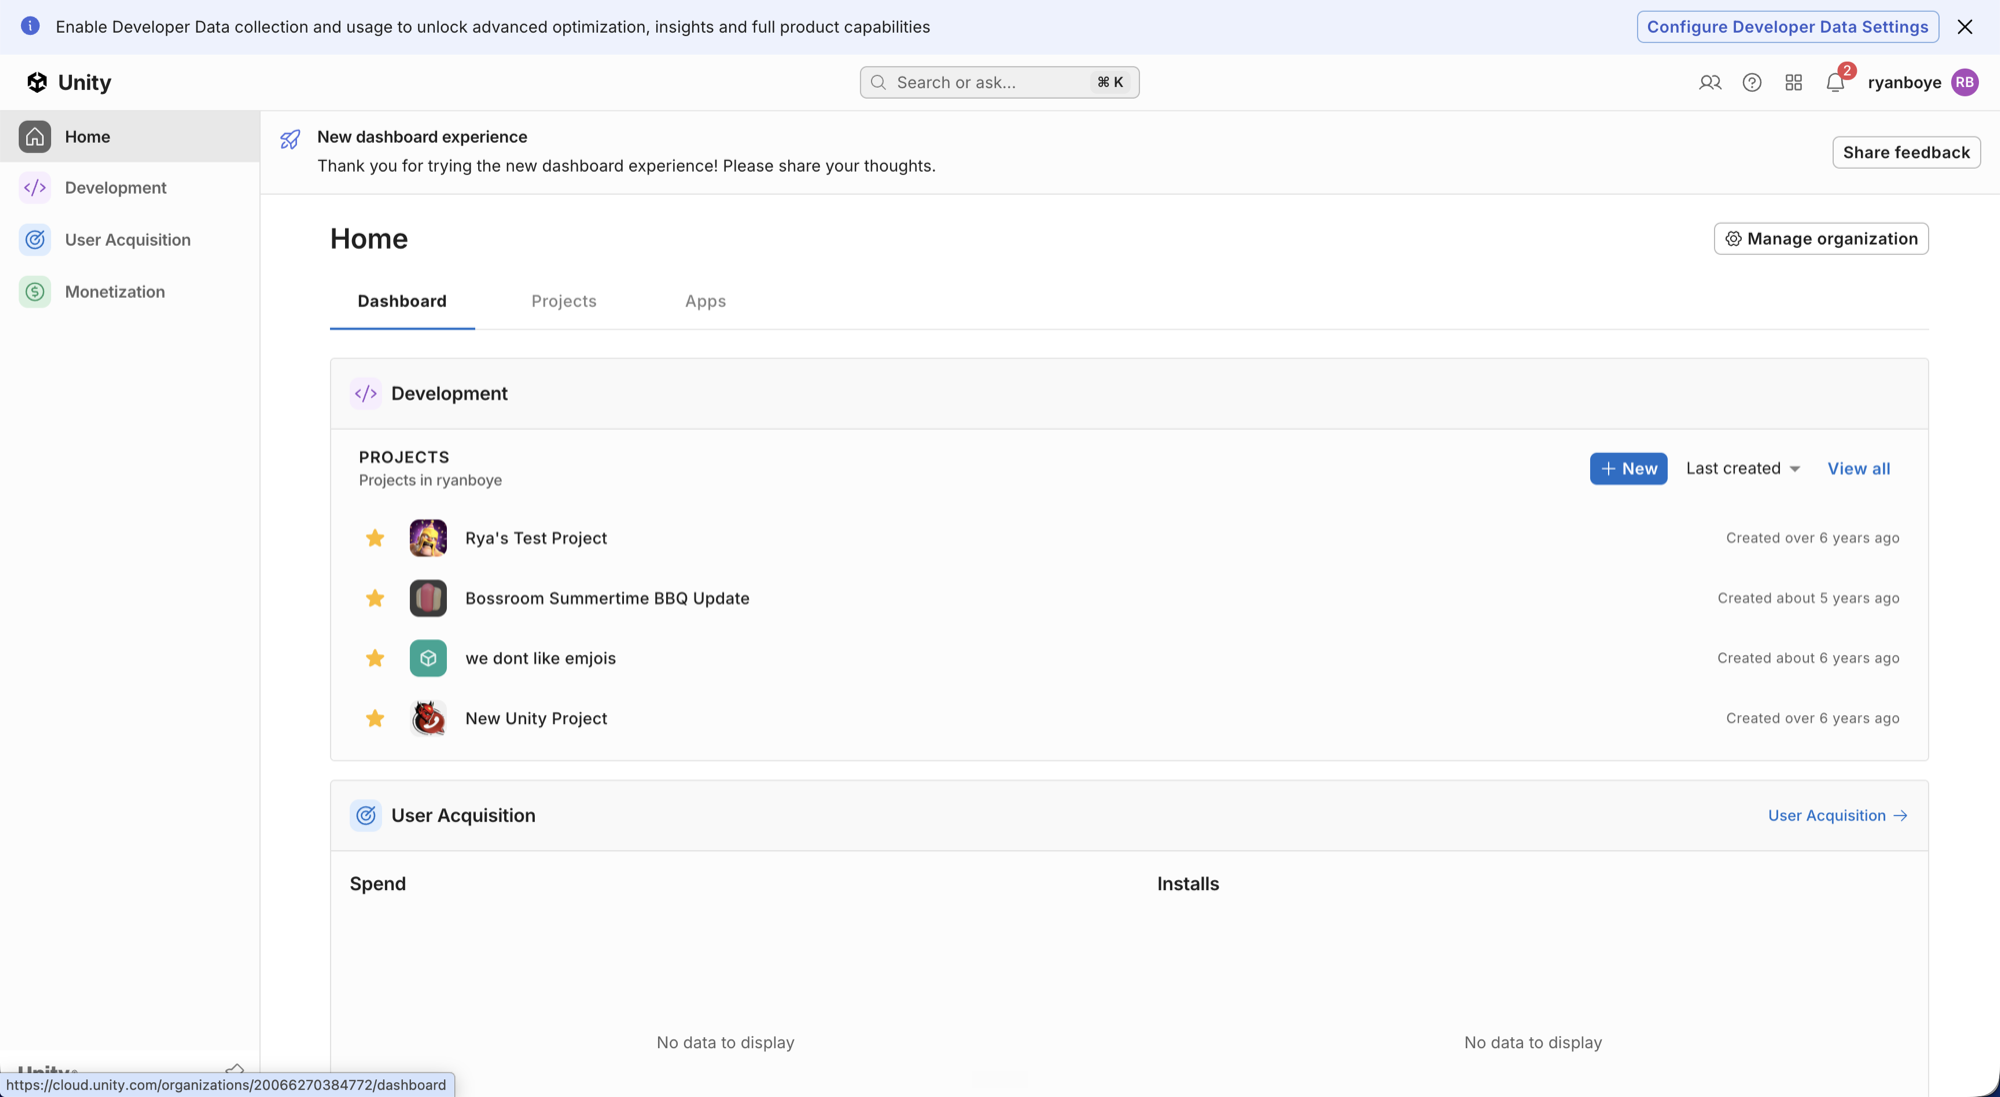Open the Monetization dollar icon in sidebar
2000x1097 pixels.
[x=35, y=291]
